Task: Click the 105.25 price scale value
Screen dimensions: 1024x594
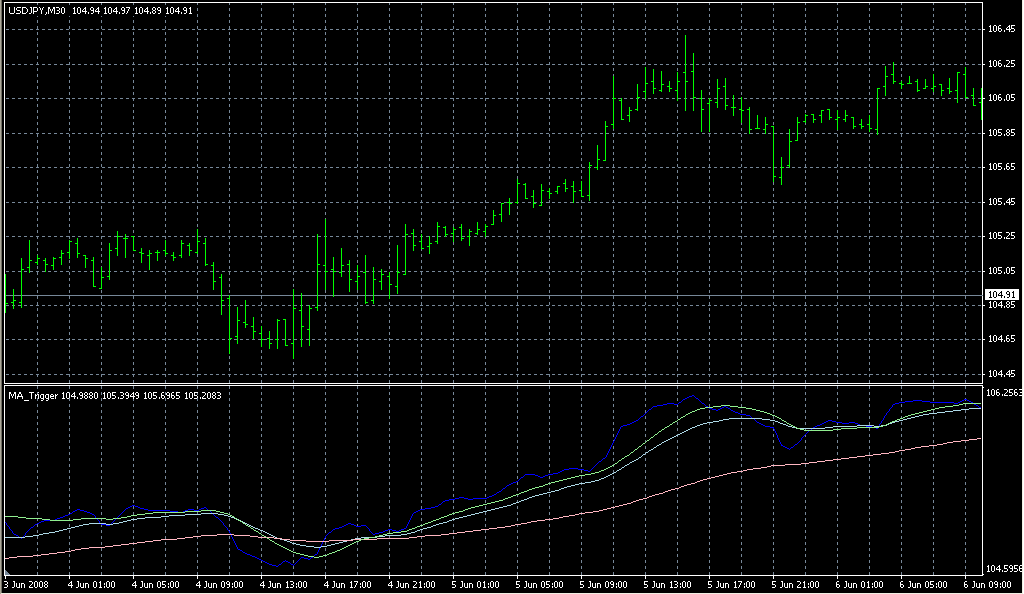Action: (1001, 236)
